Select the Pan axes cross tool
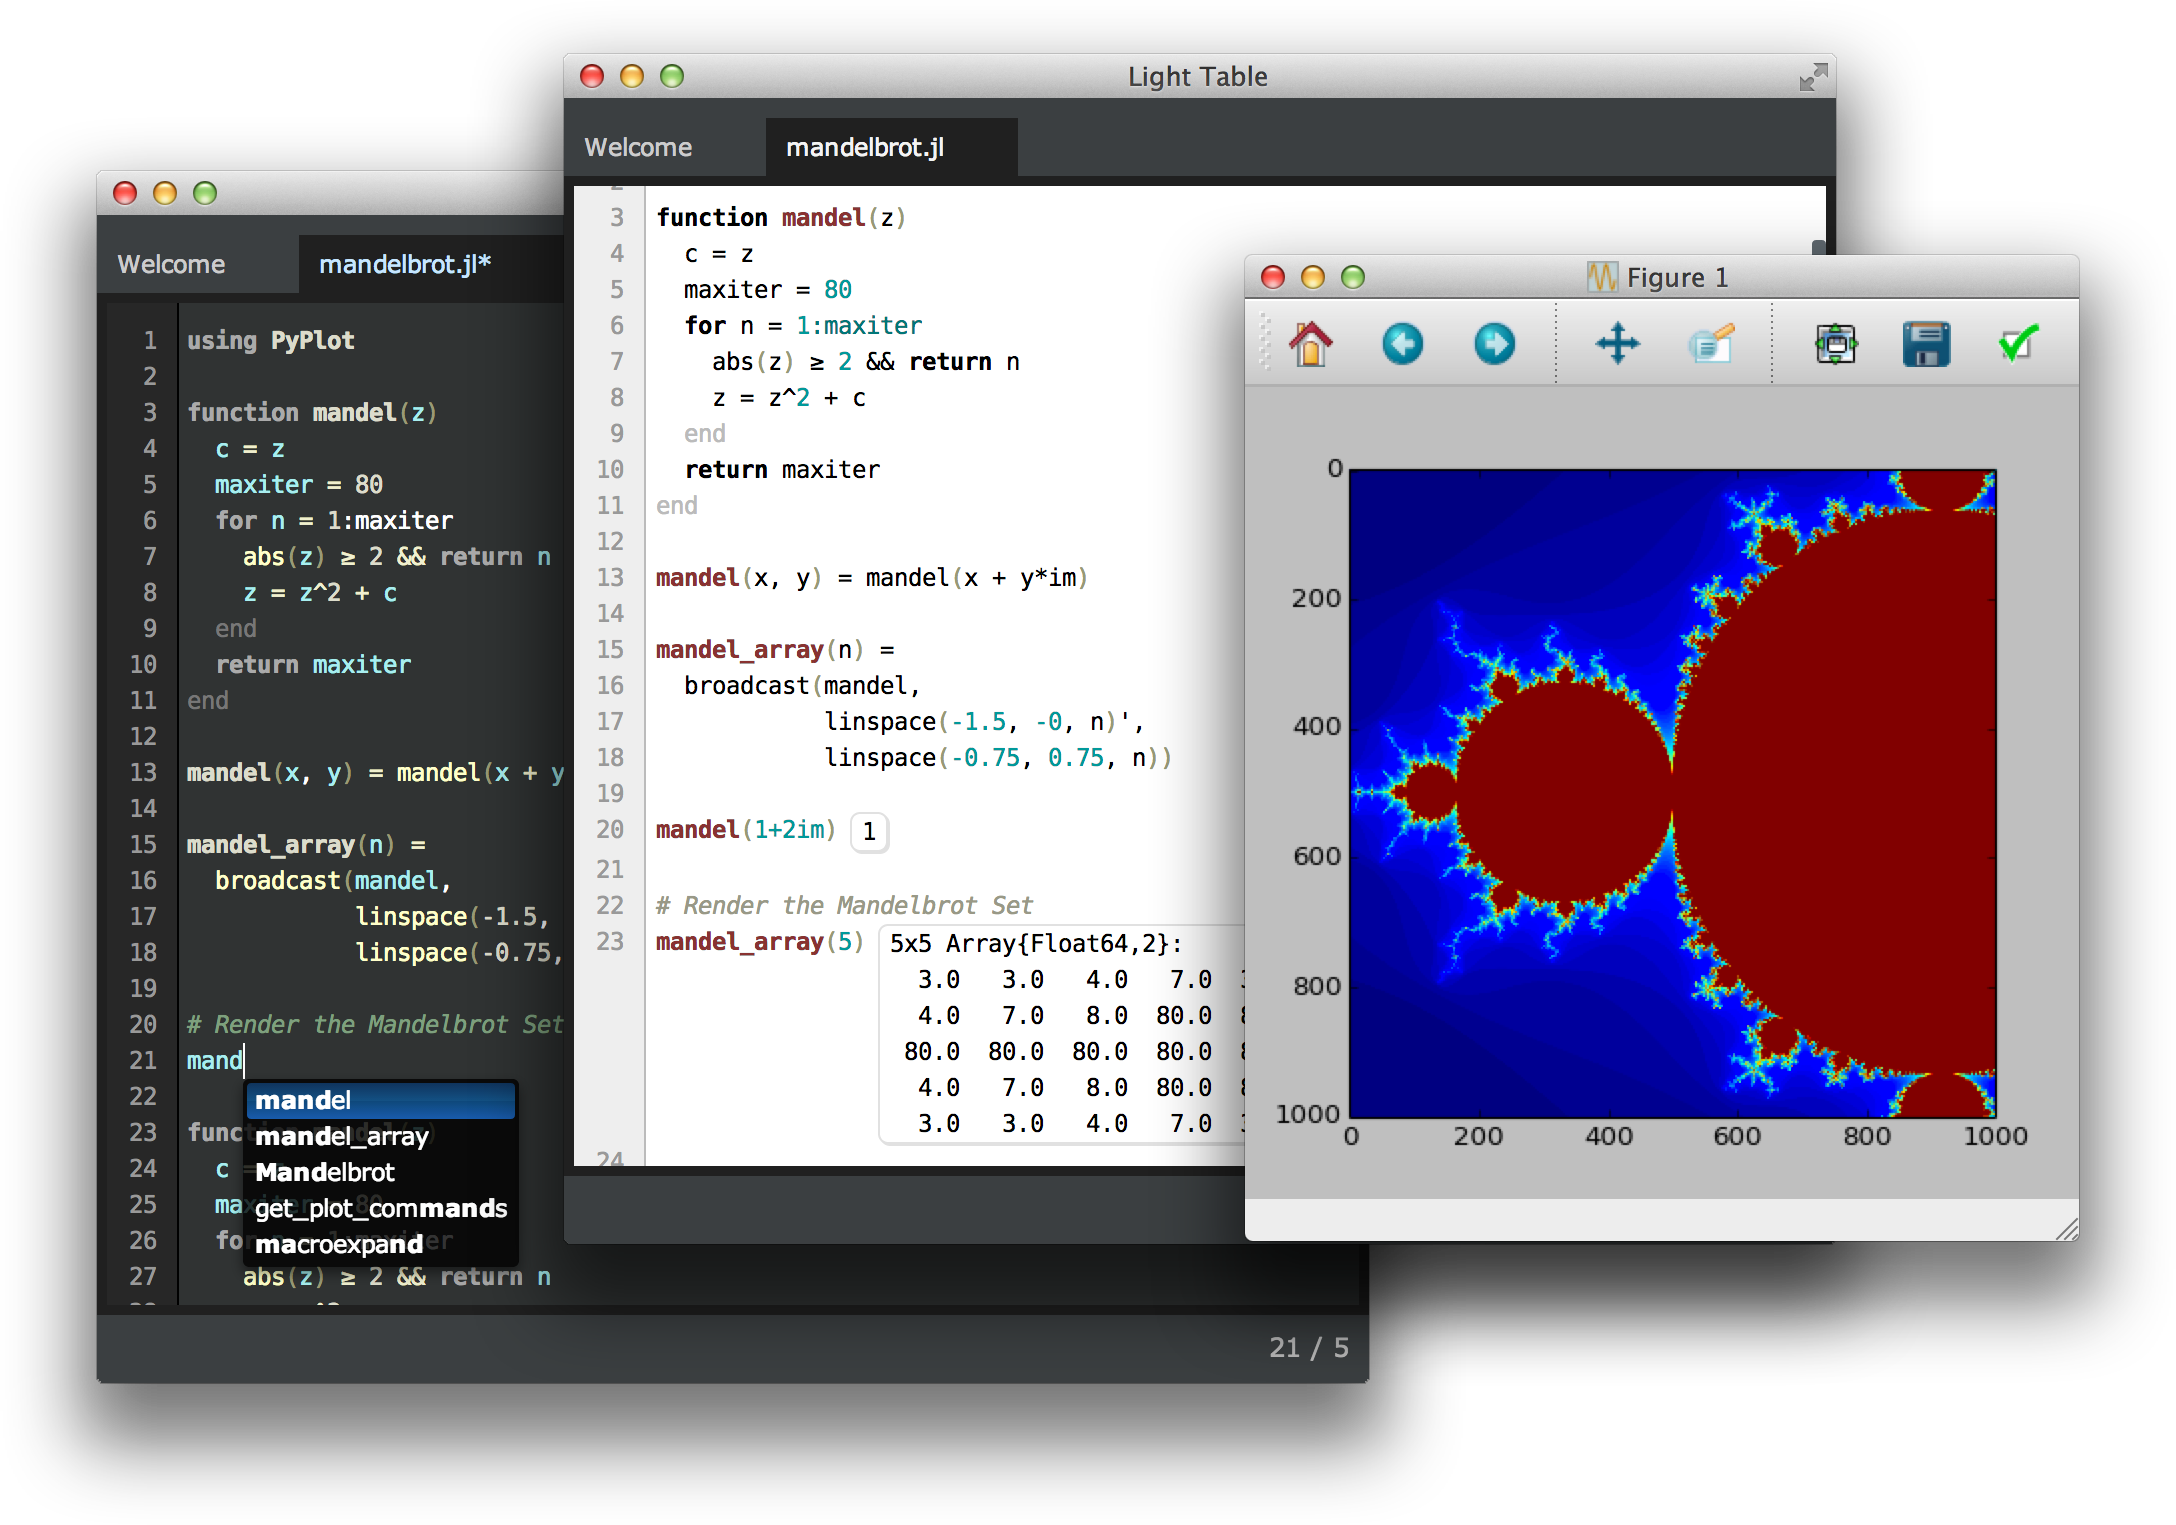The image size is (2176, 1525). (x=1617, y=344)
